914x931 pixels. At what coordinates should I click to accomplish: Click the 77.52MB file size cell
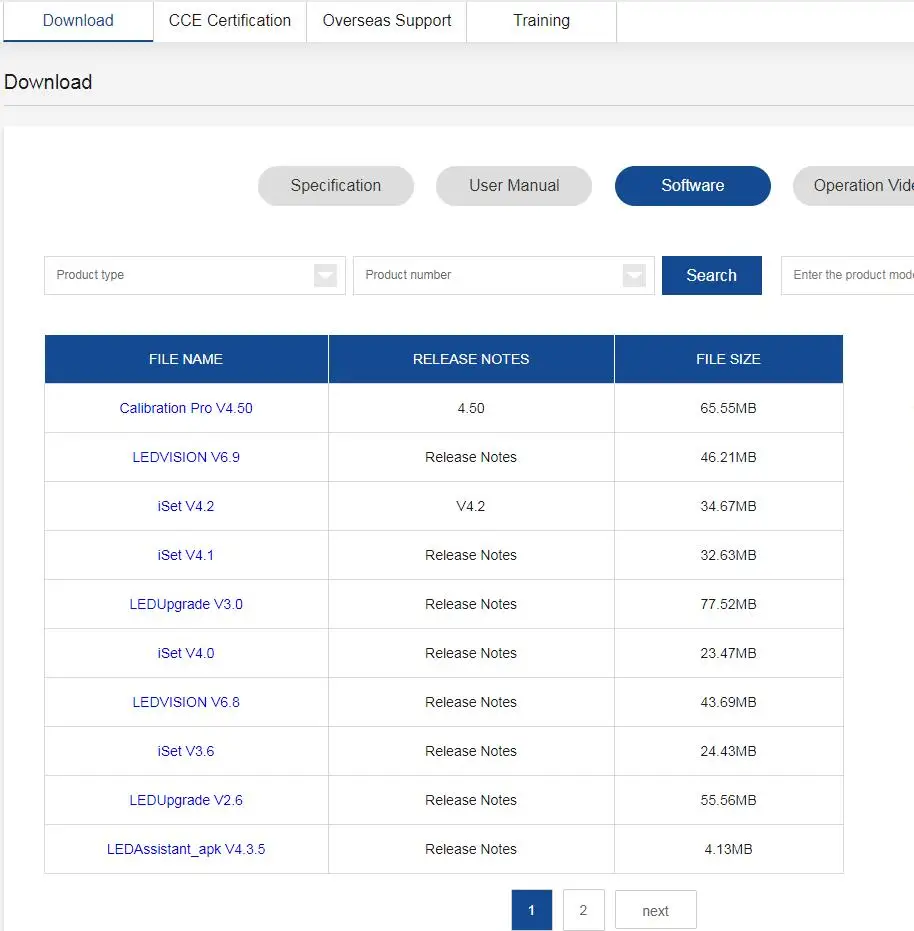pyautogui.click(x=729, y=604)
